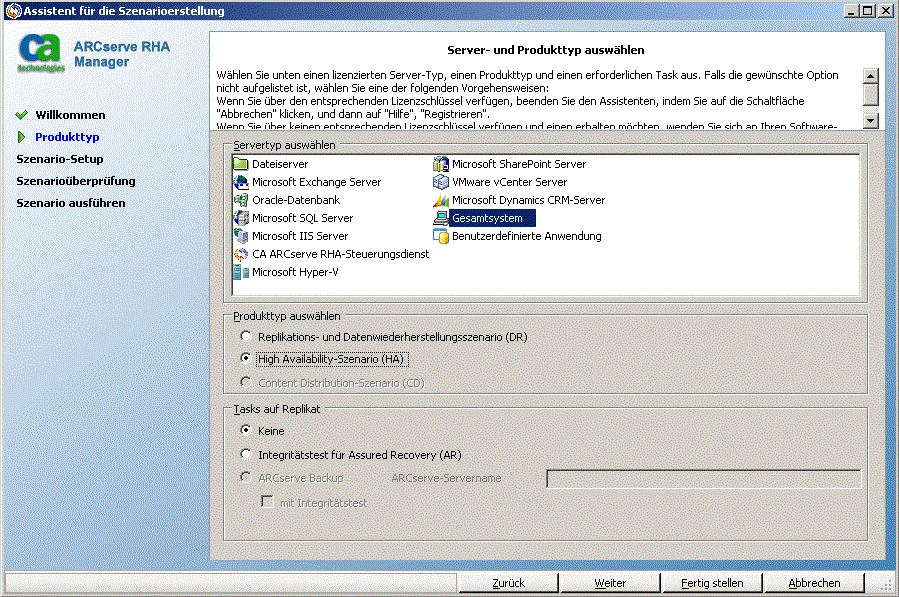Viewport: 899px width, 597px height.
Task: Select Oracle-Datenbank list entry
Action: 296,200
